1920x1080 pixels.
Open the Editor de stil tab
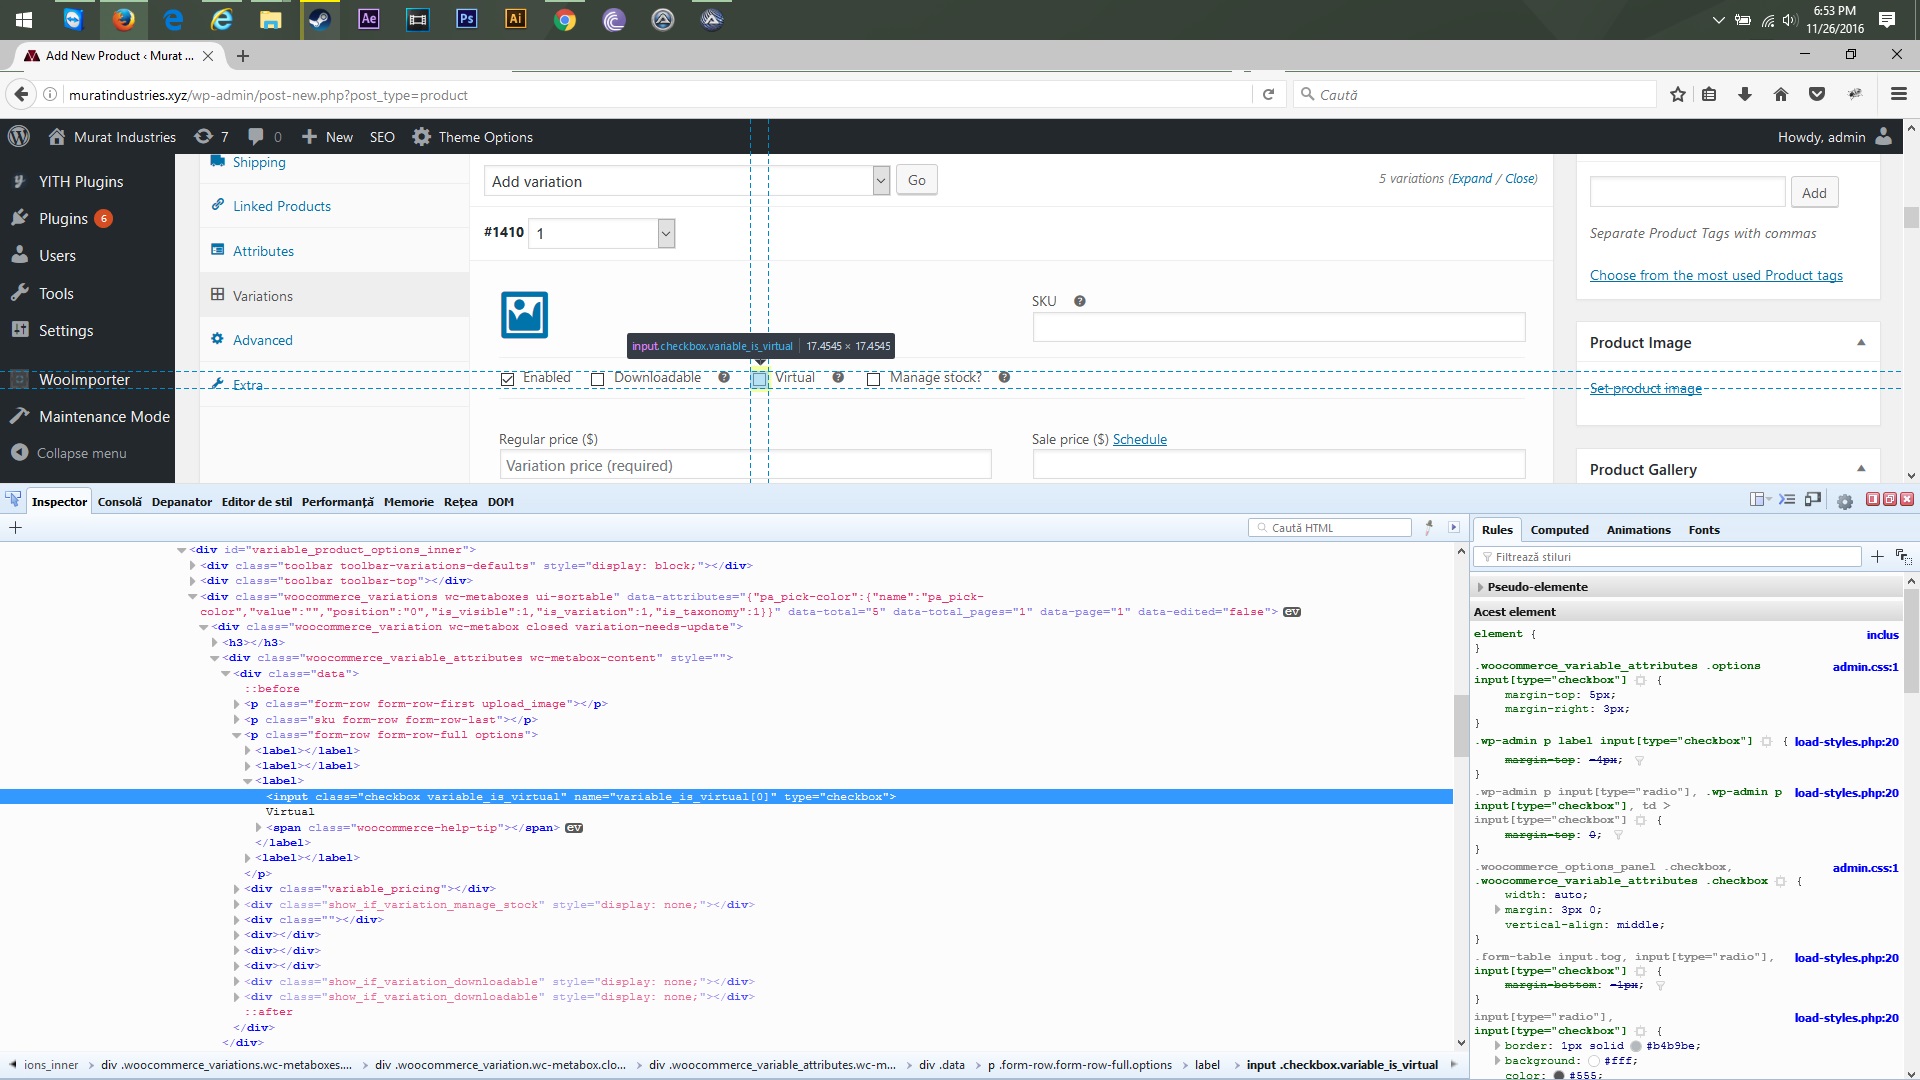pos(257,502)
